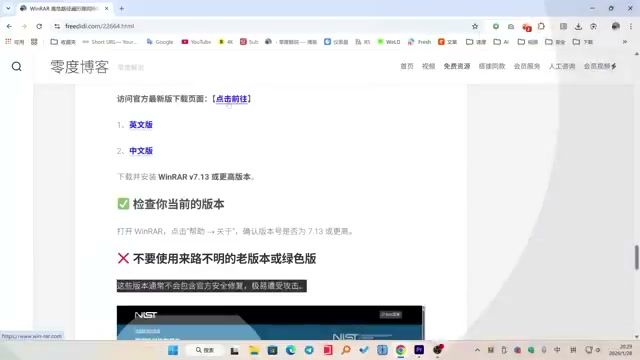The width and height of the screenshot is (640, 360).
Task: Open the WeLD bookmark
Action: pyautogui.click(x=389, y=42)
